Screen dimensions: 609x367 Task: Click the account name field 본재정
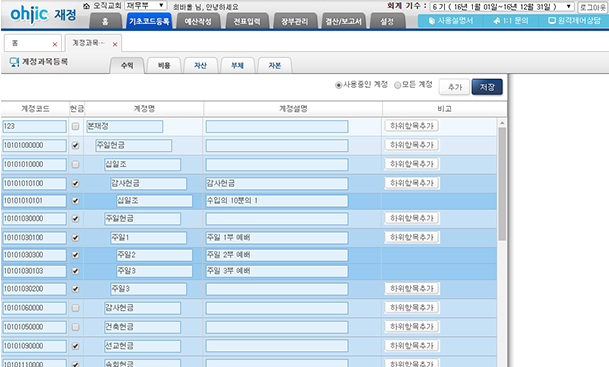[x=124, y=126]
